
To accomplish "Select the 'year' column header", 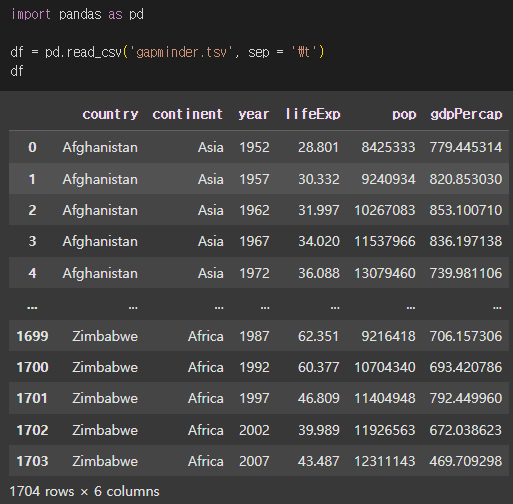I will point(254,114).
